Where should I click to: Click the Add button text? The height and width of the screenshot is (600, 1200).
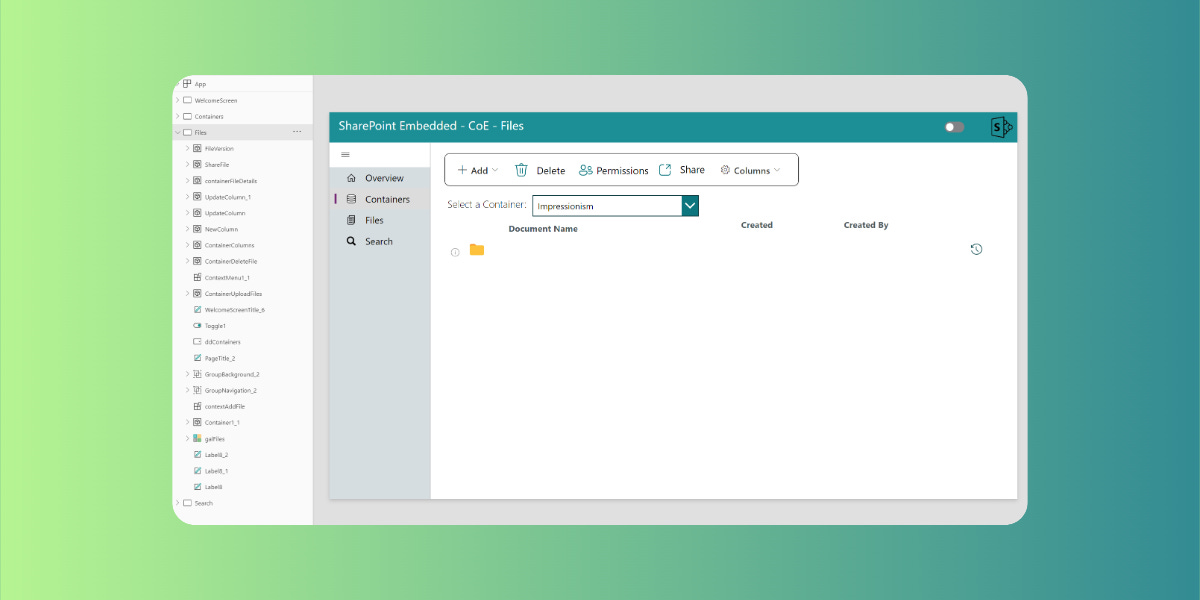coord(479,171)
